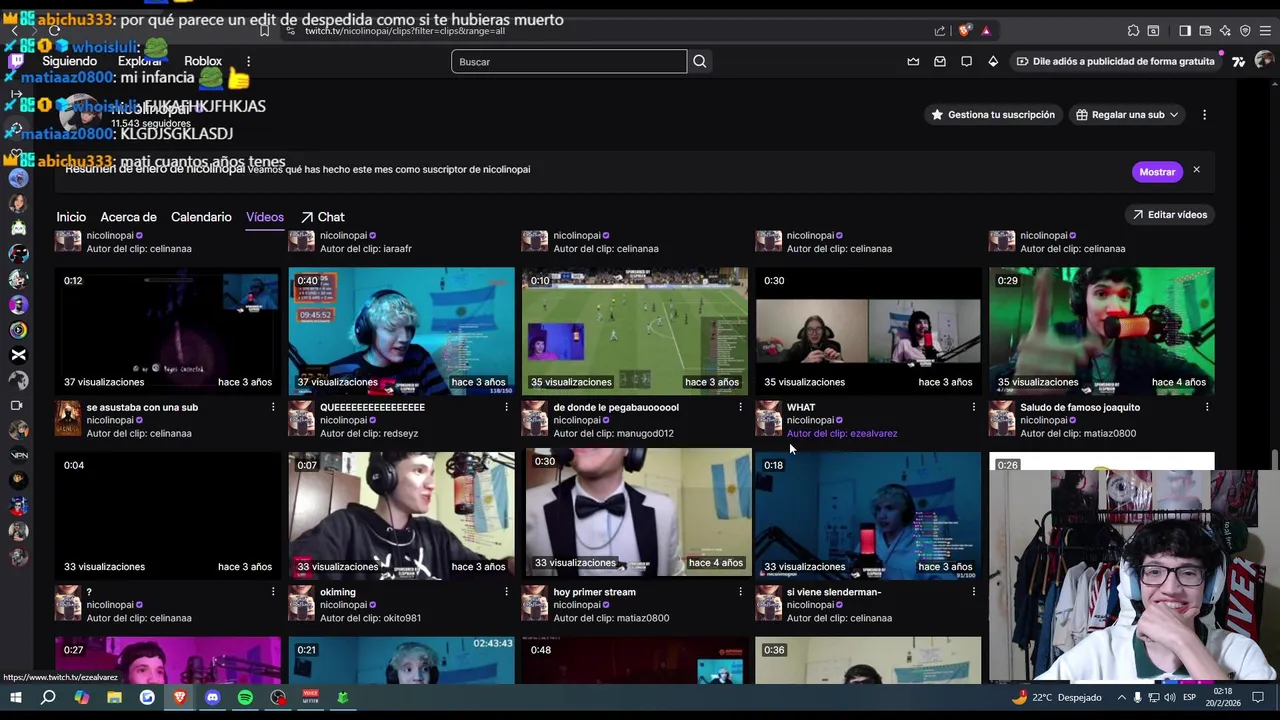
Task: Show hidden system tray icons
Action: coord(1121,697)
